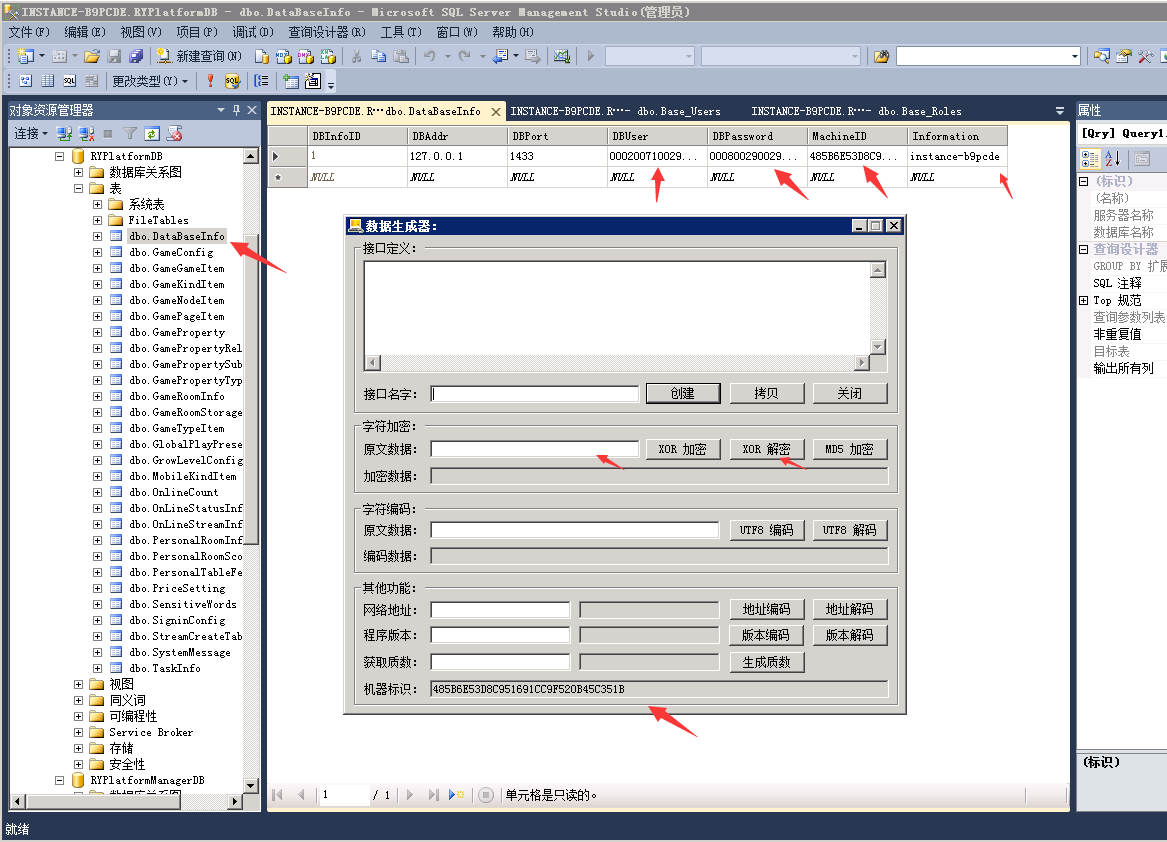Click the DMX query icon in toolbar
The image size is (1167, 842).
[x=306, y=56]
